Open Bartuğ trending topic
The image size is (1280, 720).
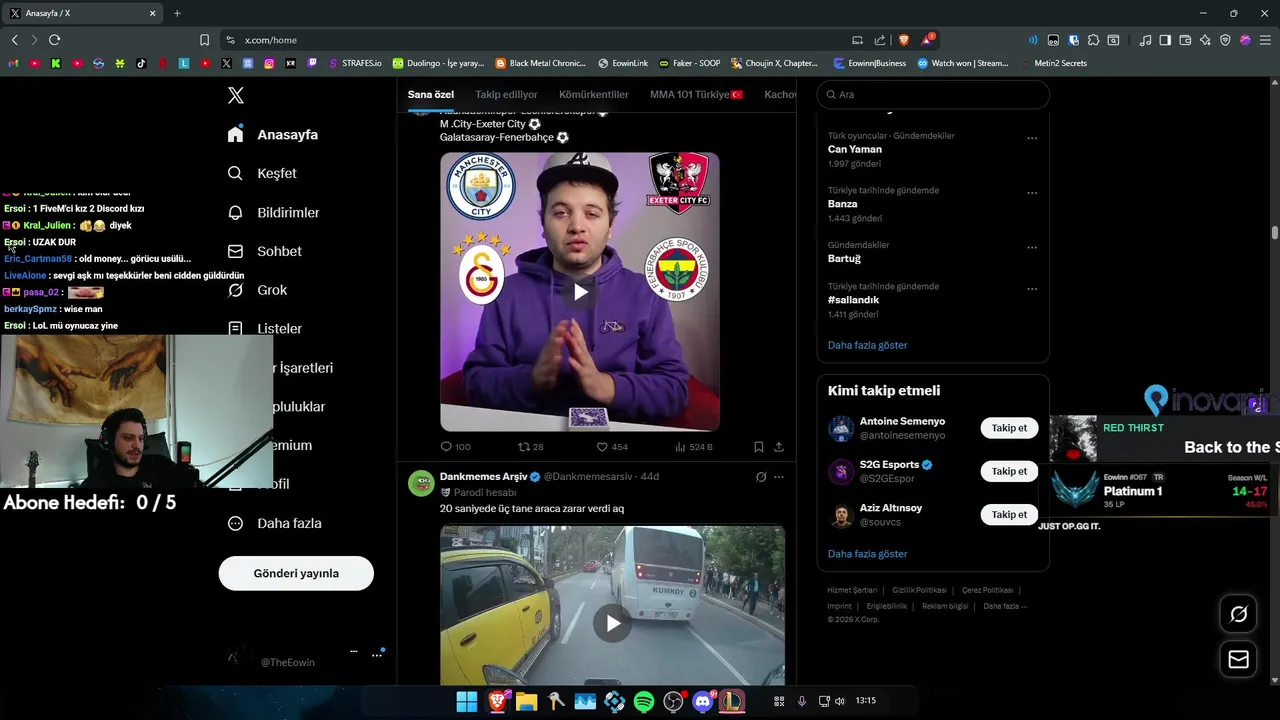(x=844, y=258)
